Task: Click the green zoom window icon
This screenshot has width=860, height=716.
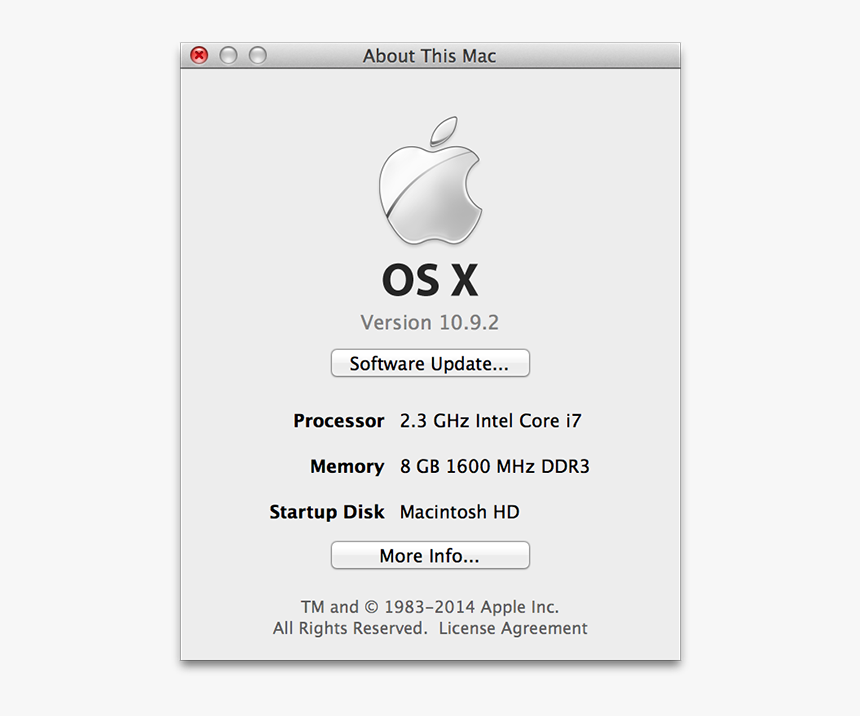Action: (x=257, y=55)
